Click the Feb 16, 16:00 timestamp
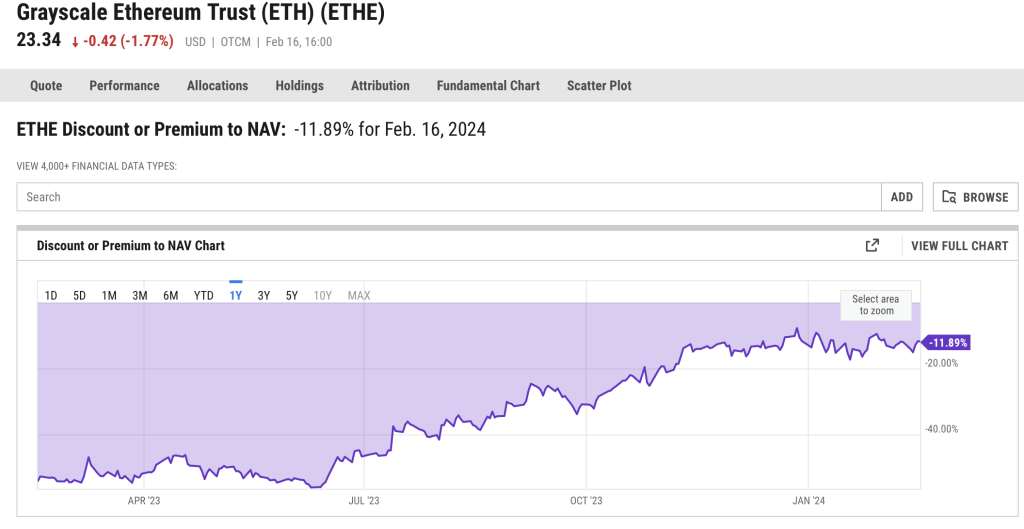Screen dimensions: 1024x529 (x=298, y=42)
